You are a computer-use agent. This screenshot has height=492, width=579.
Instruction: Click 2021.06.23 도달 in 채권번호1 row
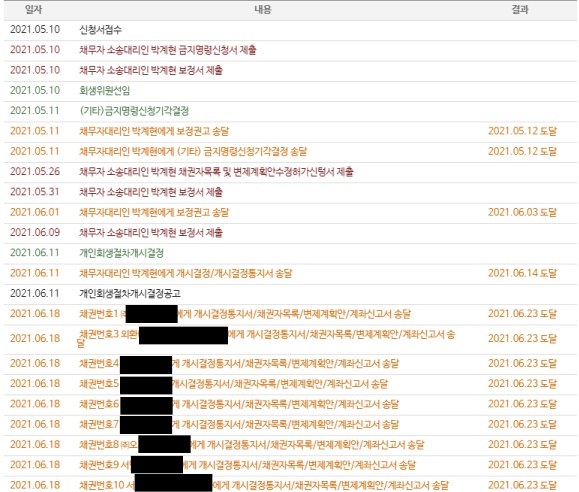523,314
